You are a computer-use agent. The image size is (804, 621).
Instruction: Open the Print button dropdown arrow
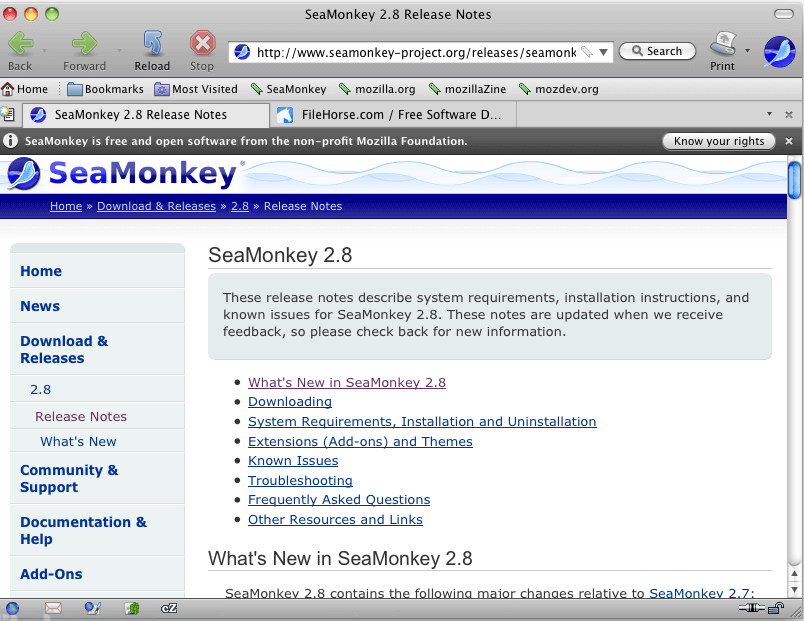747,51
